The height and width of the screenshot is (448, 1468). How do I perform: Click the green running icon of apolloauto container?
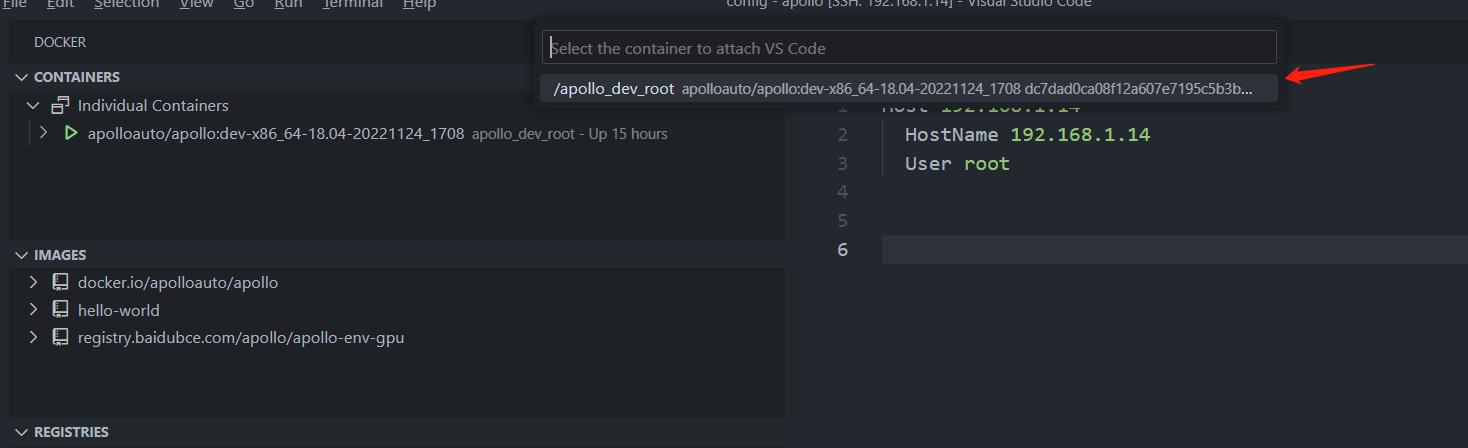71,133
